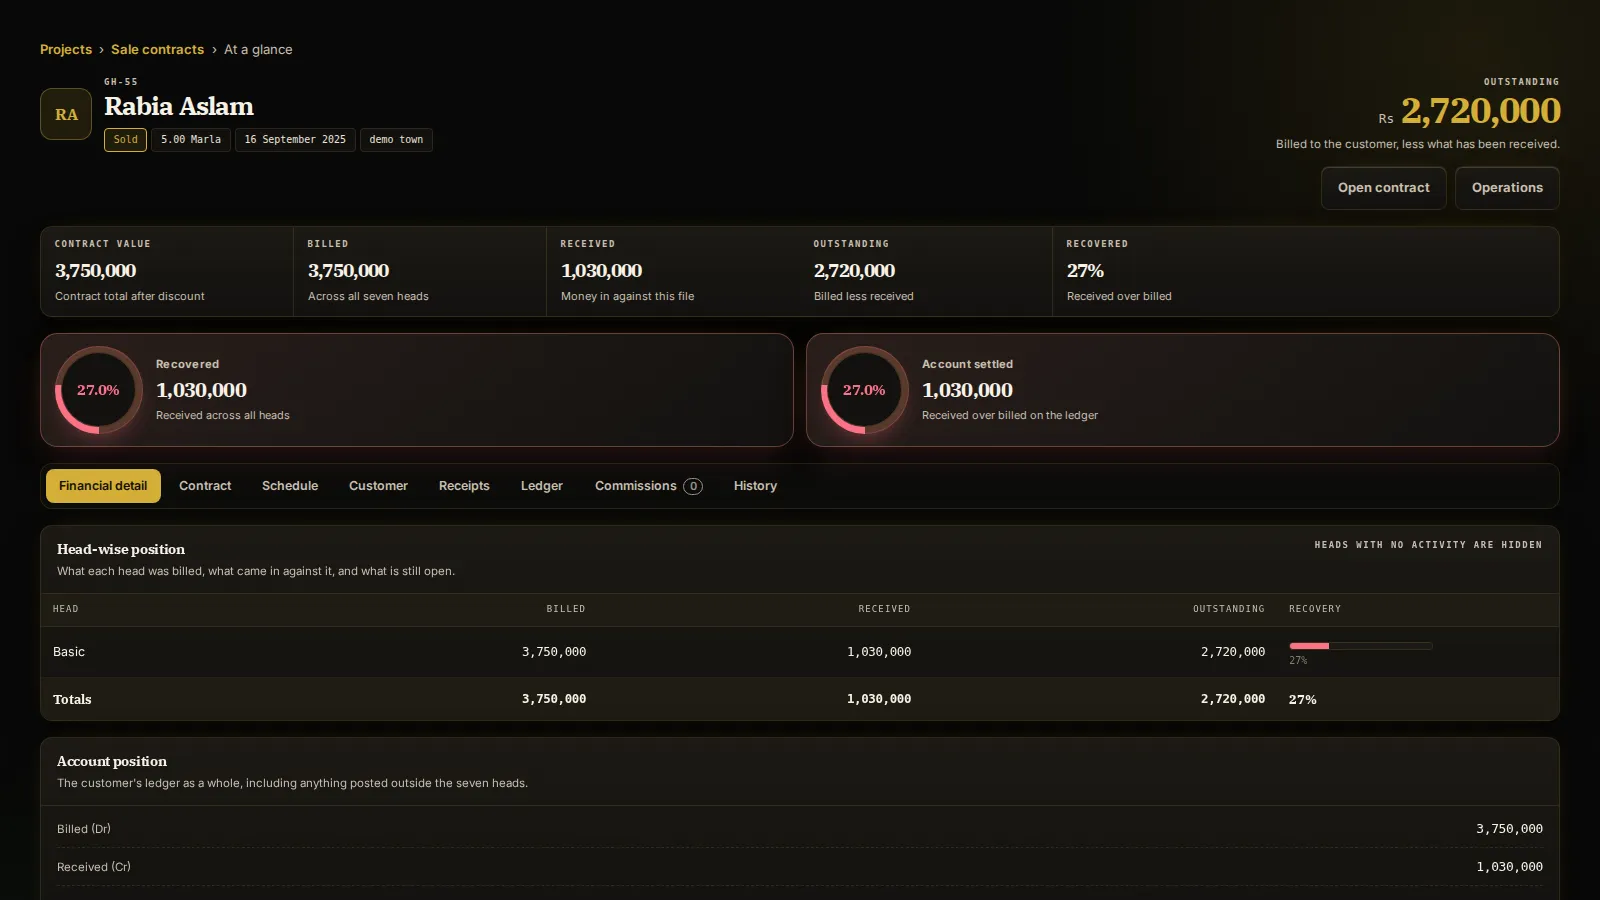Click the Account settled 27.0% ring

click(x=864, y=390)
